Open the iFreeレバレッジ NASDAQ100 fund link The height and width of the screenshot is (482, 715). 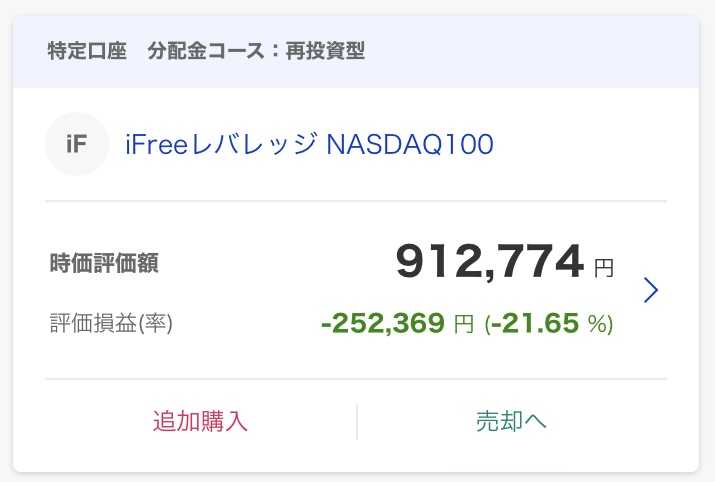(309, 144)
